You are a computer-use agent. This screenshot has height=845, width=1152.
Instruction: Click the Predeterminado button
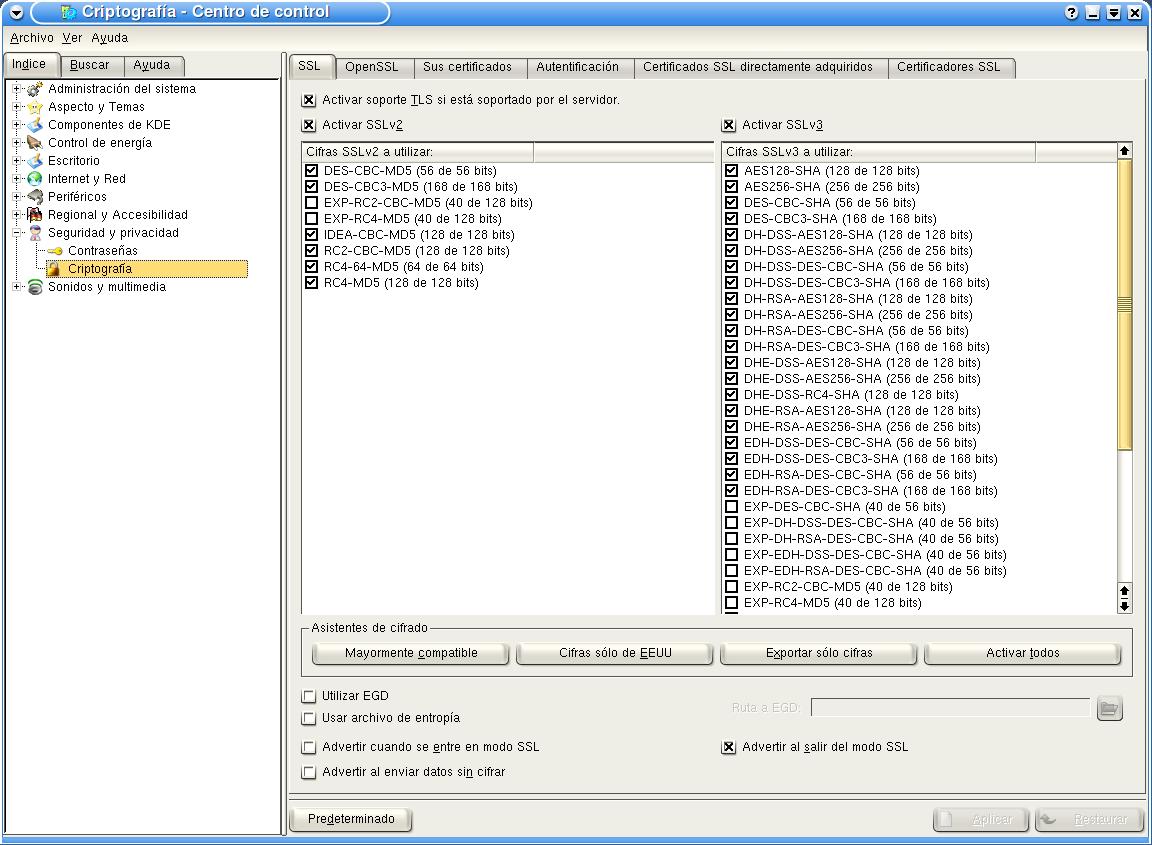click(x=350, y=819)
